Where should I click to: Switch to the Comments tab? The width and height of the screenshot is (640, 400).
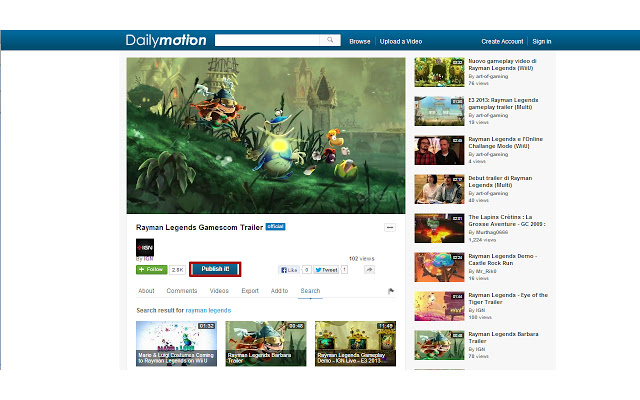click(182, 291)
